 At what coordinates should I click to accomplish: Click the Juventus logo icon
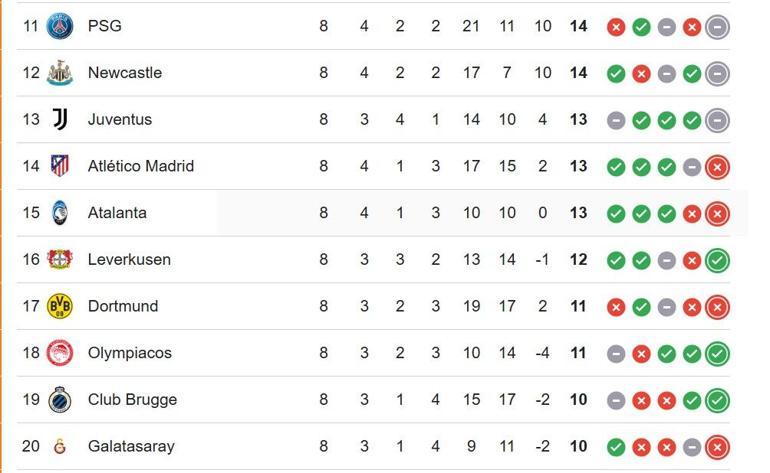60,120
